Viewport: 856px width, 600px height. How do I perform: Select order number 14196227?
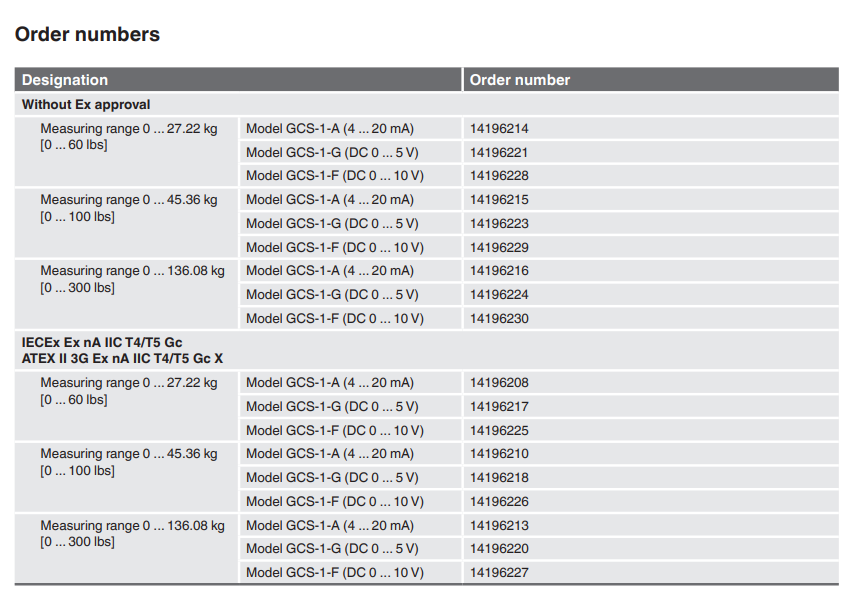click(499, 573)
